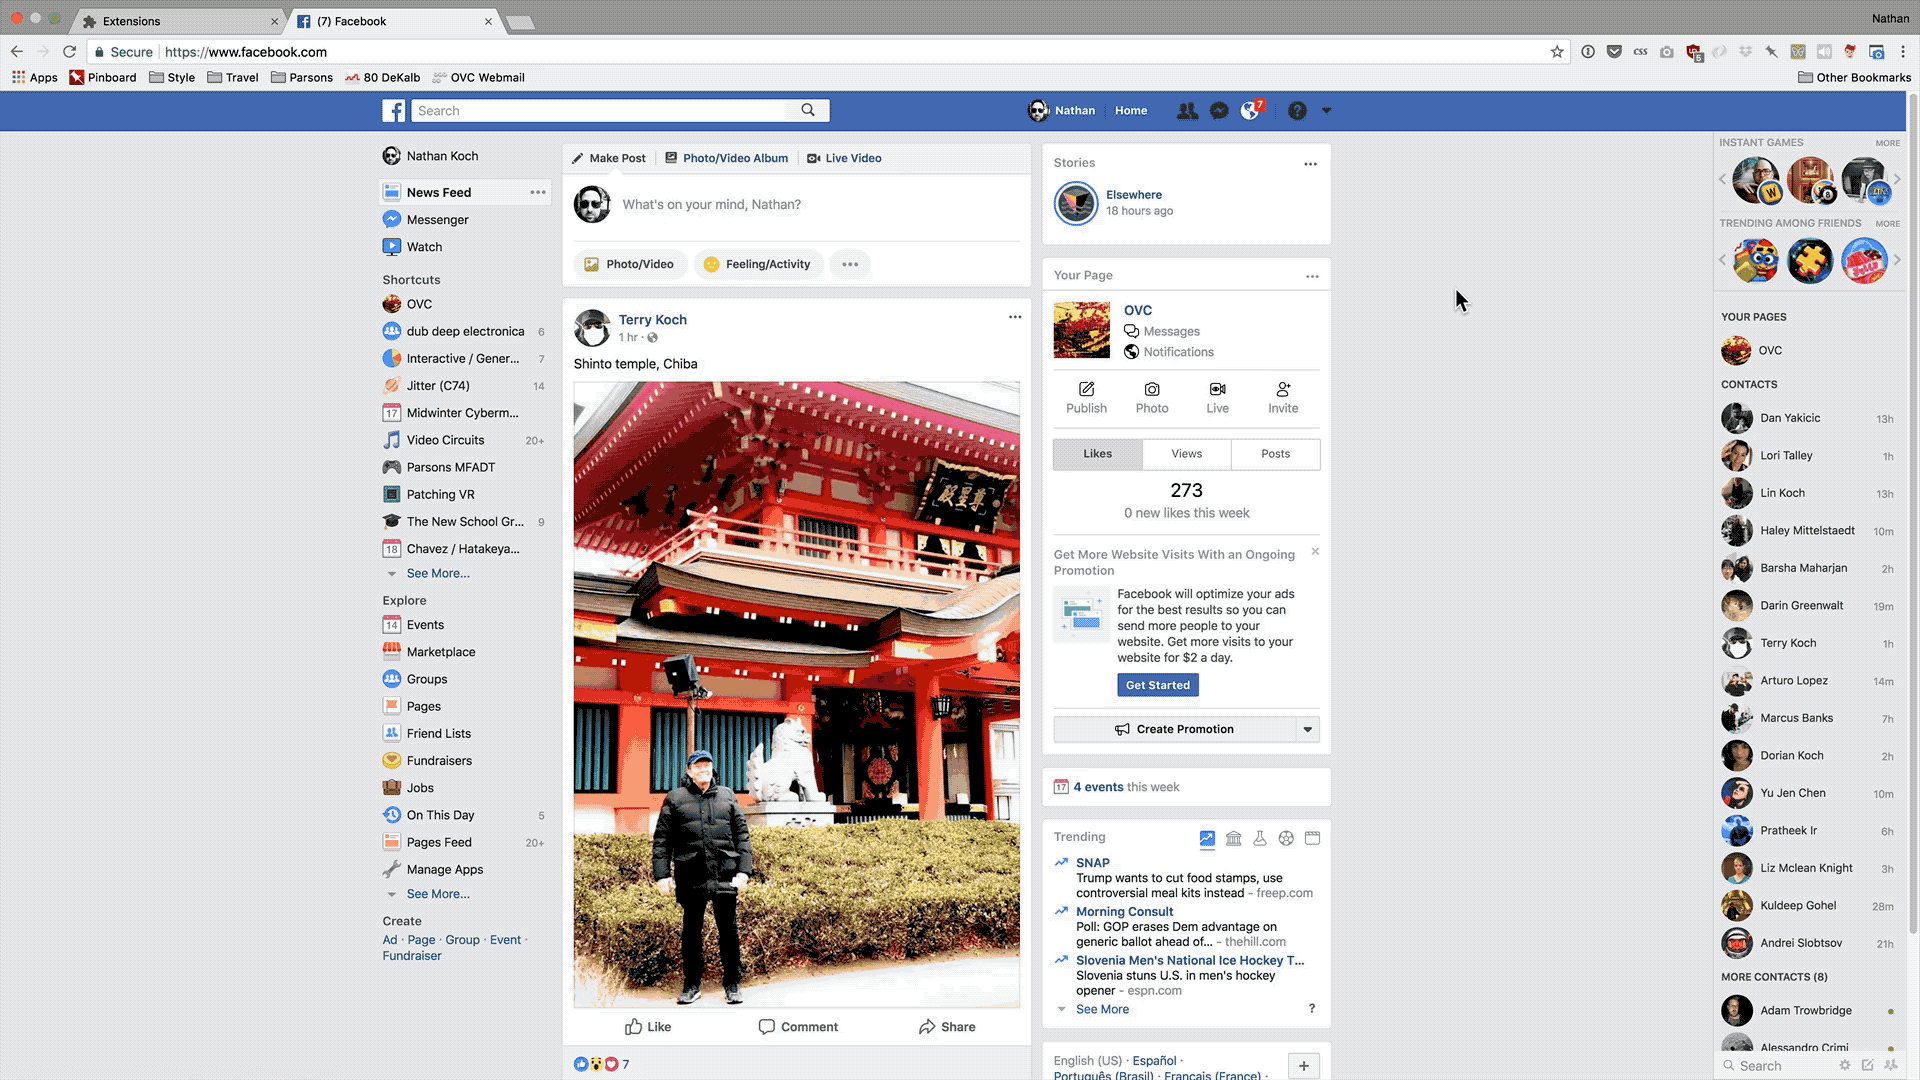This screenshot has height=1080, width=1920.
Task: Expand Explore See More
Action: [x=438, y=895]
